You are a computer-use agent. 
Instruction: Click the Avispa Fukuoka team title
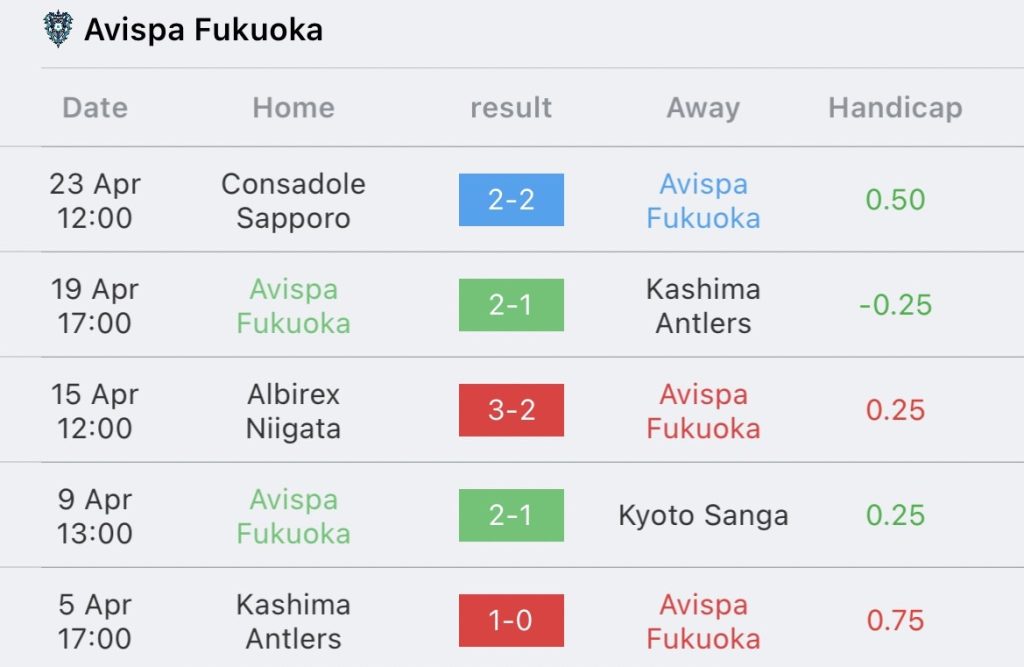coord(203,30)
